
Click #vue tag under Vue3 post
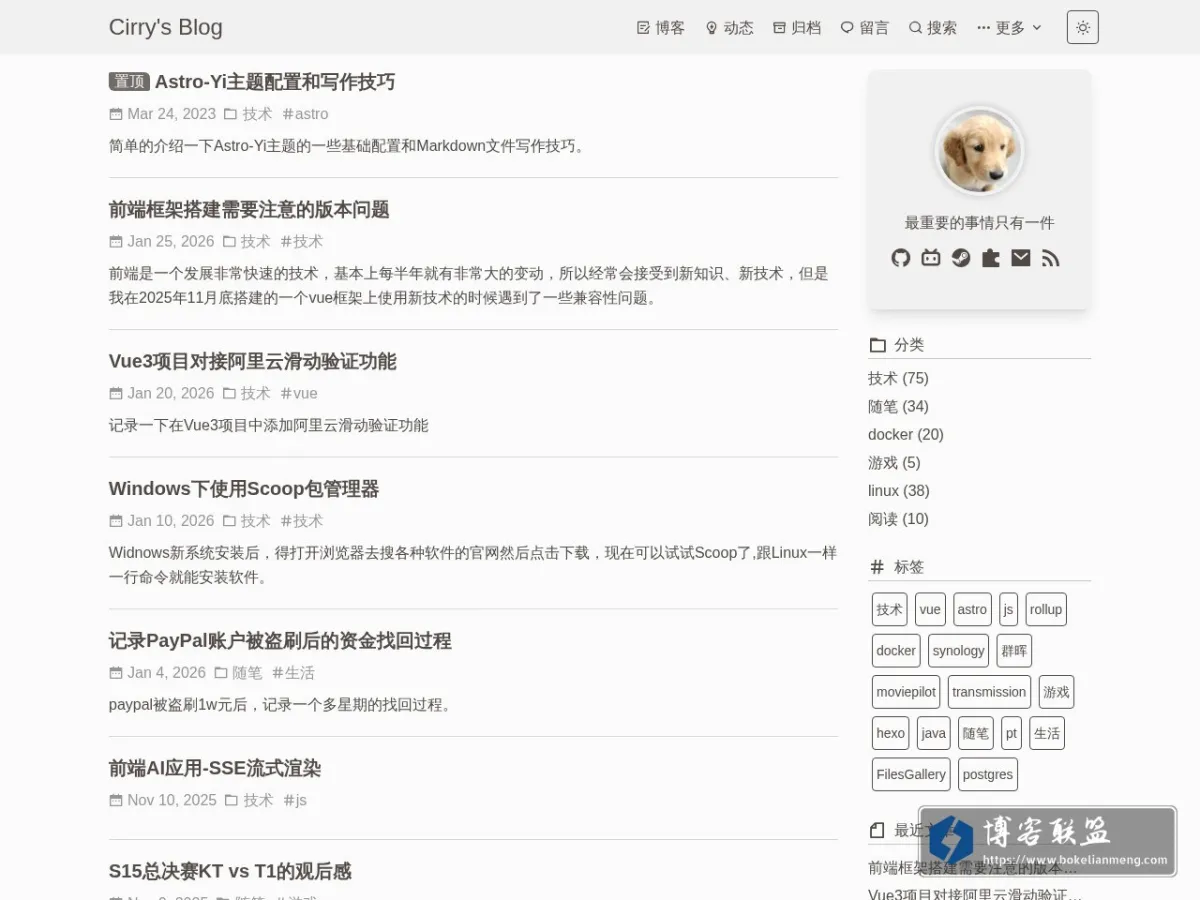pos(299,393)
